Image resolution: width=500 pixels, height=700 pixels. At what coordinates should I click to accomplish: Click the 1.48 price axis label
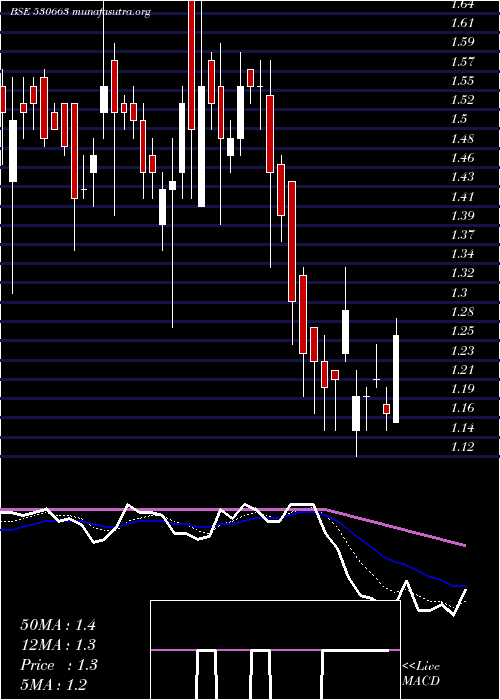(462, 139)
